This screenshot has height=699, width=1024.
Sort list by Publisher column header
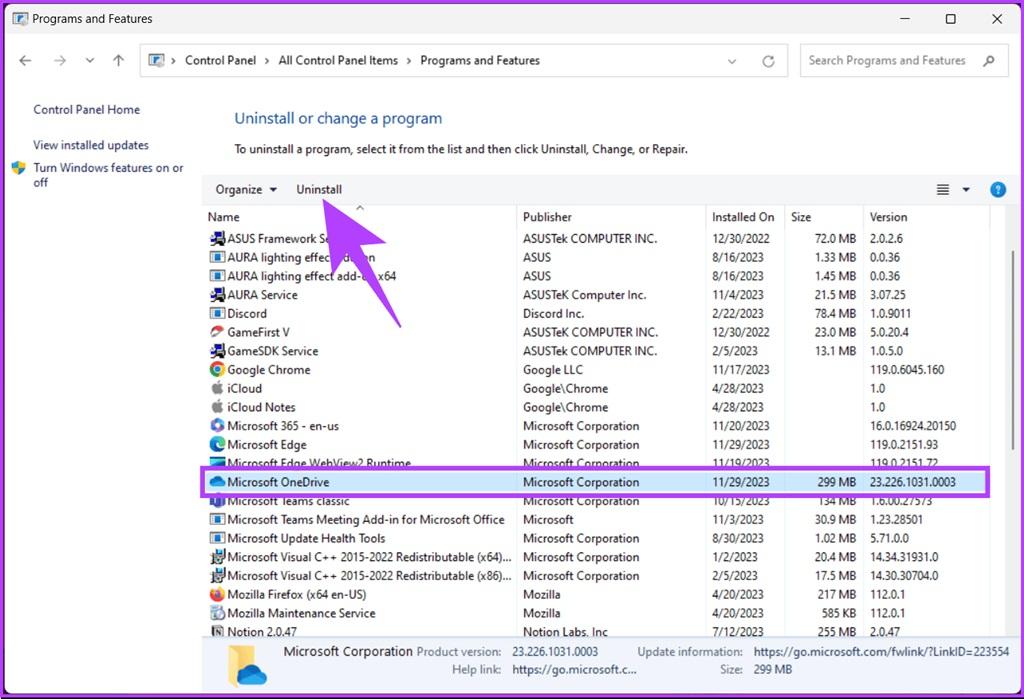coord(547,217)
